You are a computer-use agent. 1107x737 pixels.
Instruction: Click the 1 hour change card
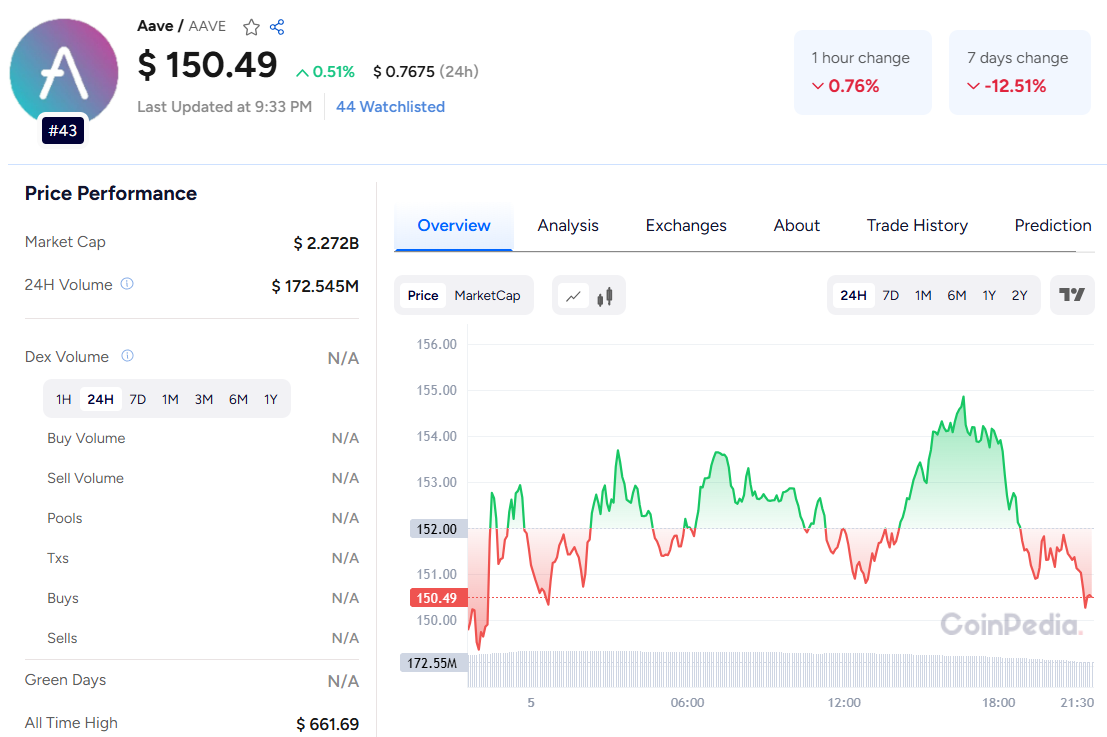pos(863,72)
